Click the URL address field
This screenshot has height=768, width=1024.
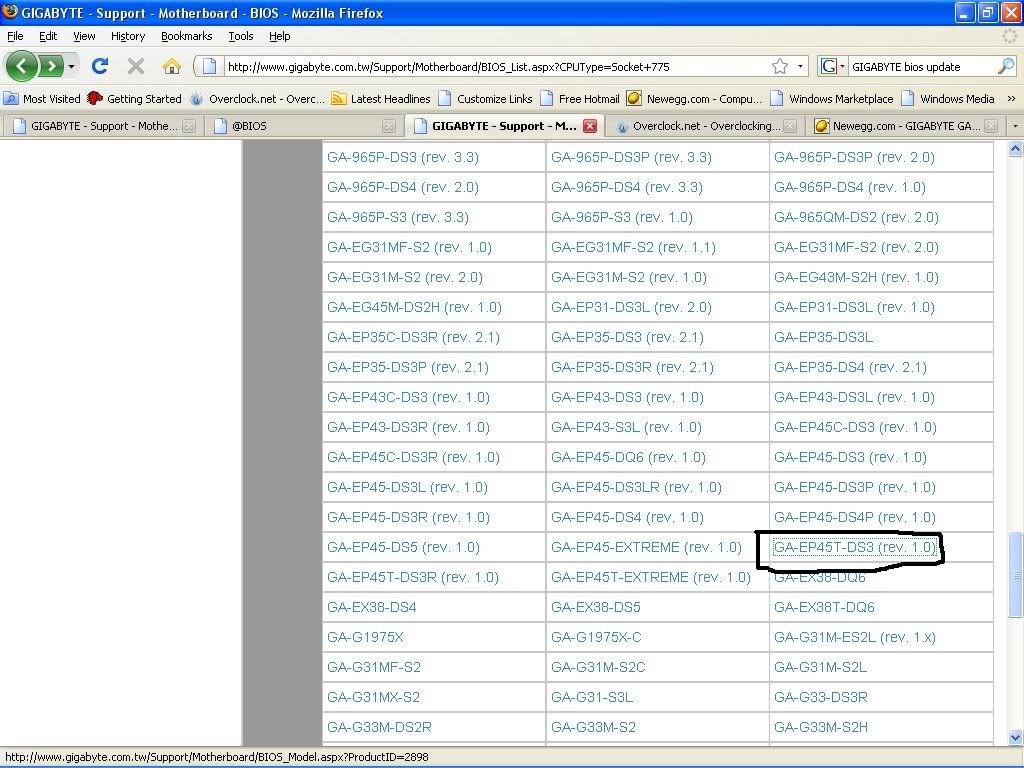495,67
